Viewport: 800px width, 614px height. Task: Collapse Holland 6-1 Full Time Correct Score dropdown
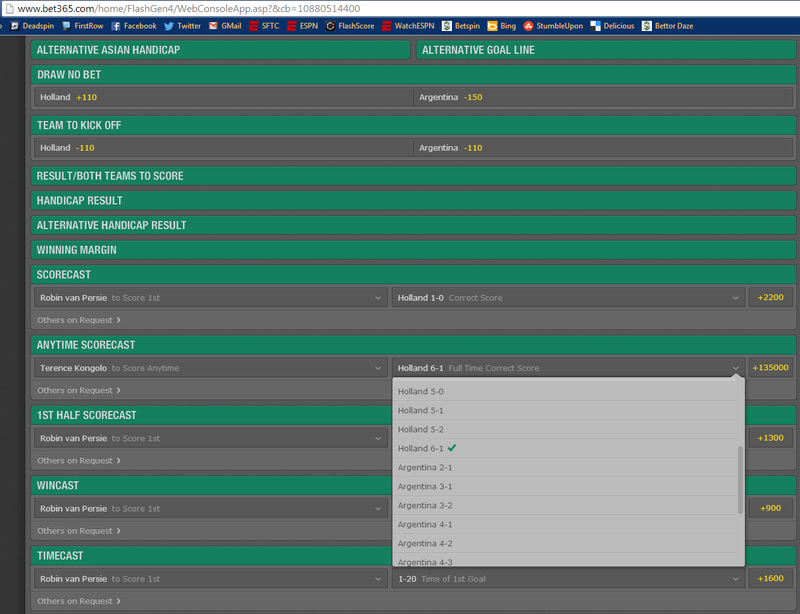coord(568,368)
